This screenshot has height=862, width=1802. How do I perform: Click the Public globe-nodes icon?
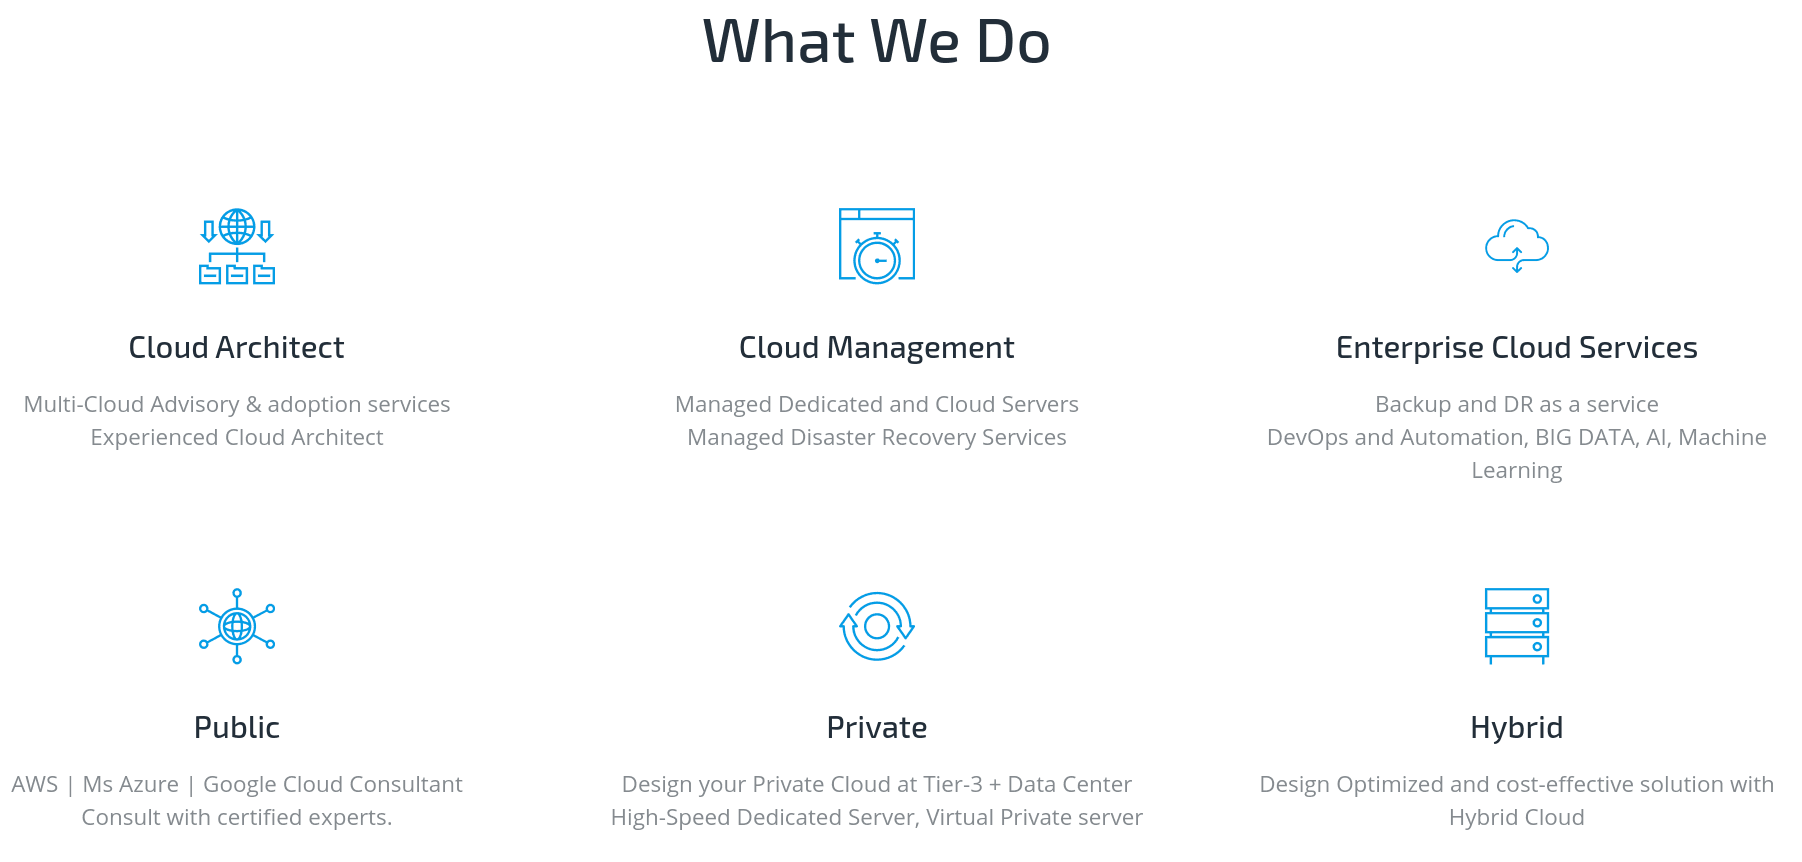(x=237, y=626)
